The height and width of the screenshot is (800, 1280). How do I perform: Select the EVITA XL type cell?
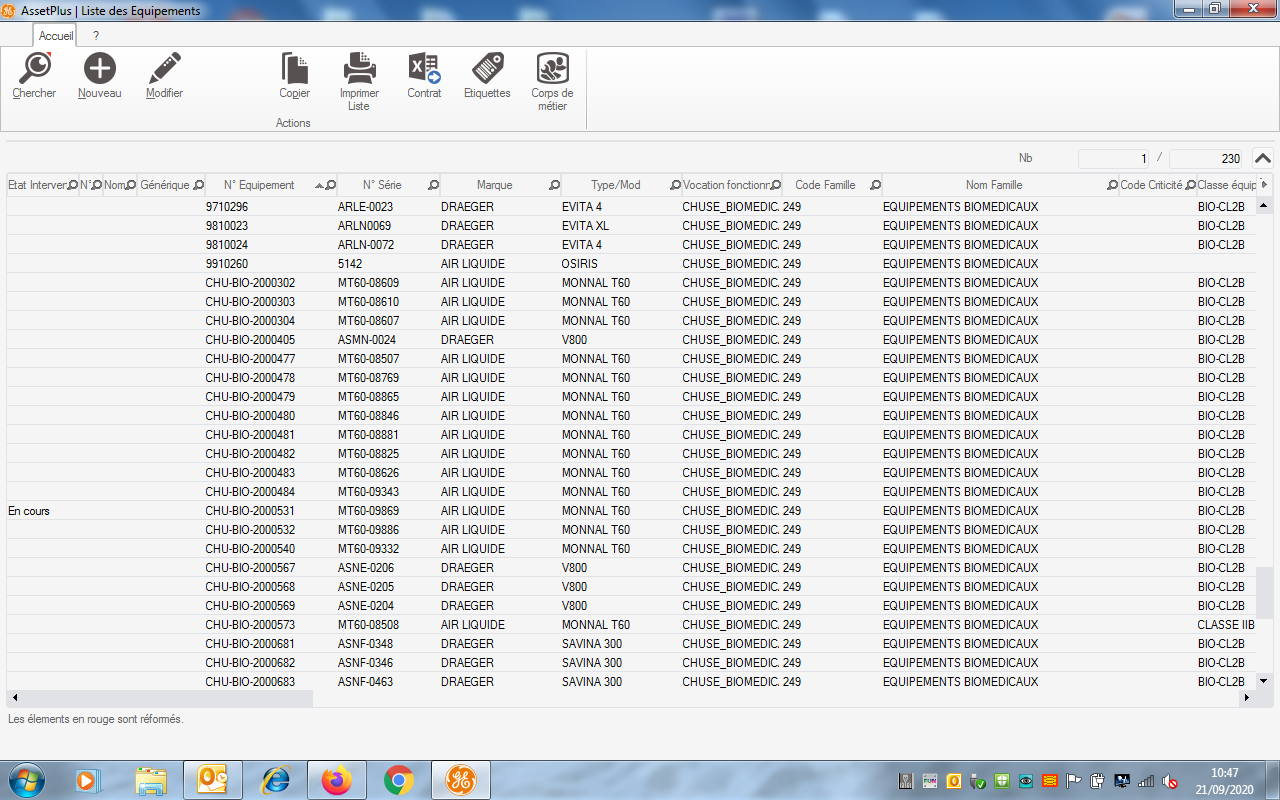[585, 226]
